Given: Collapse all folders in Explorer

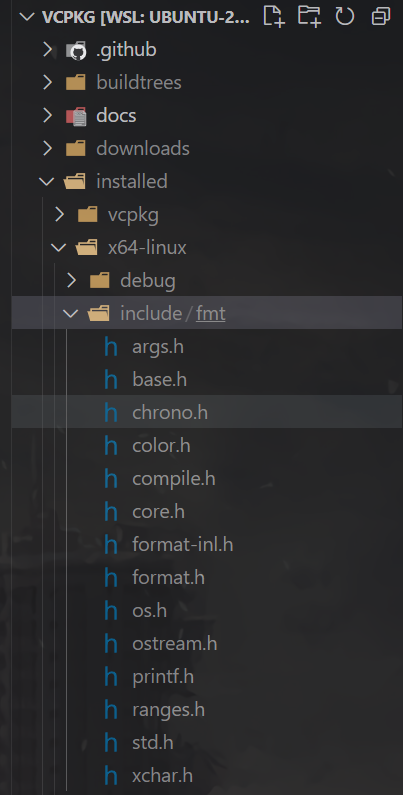Looking at the screenshot, I should point(381,16).
